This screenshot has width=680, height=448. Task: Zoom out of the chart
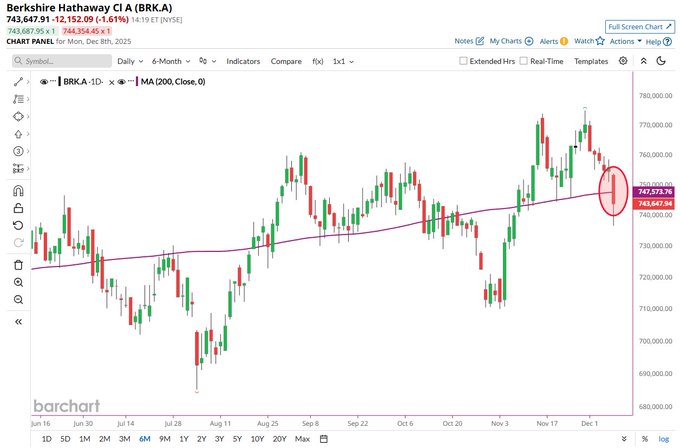coord(18,300)
